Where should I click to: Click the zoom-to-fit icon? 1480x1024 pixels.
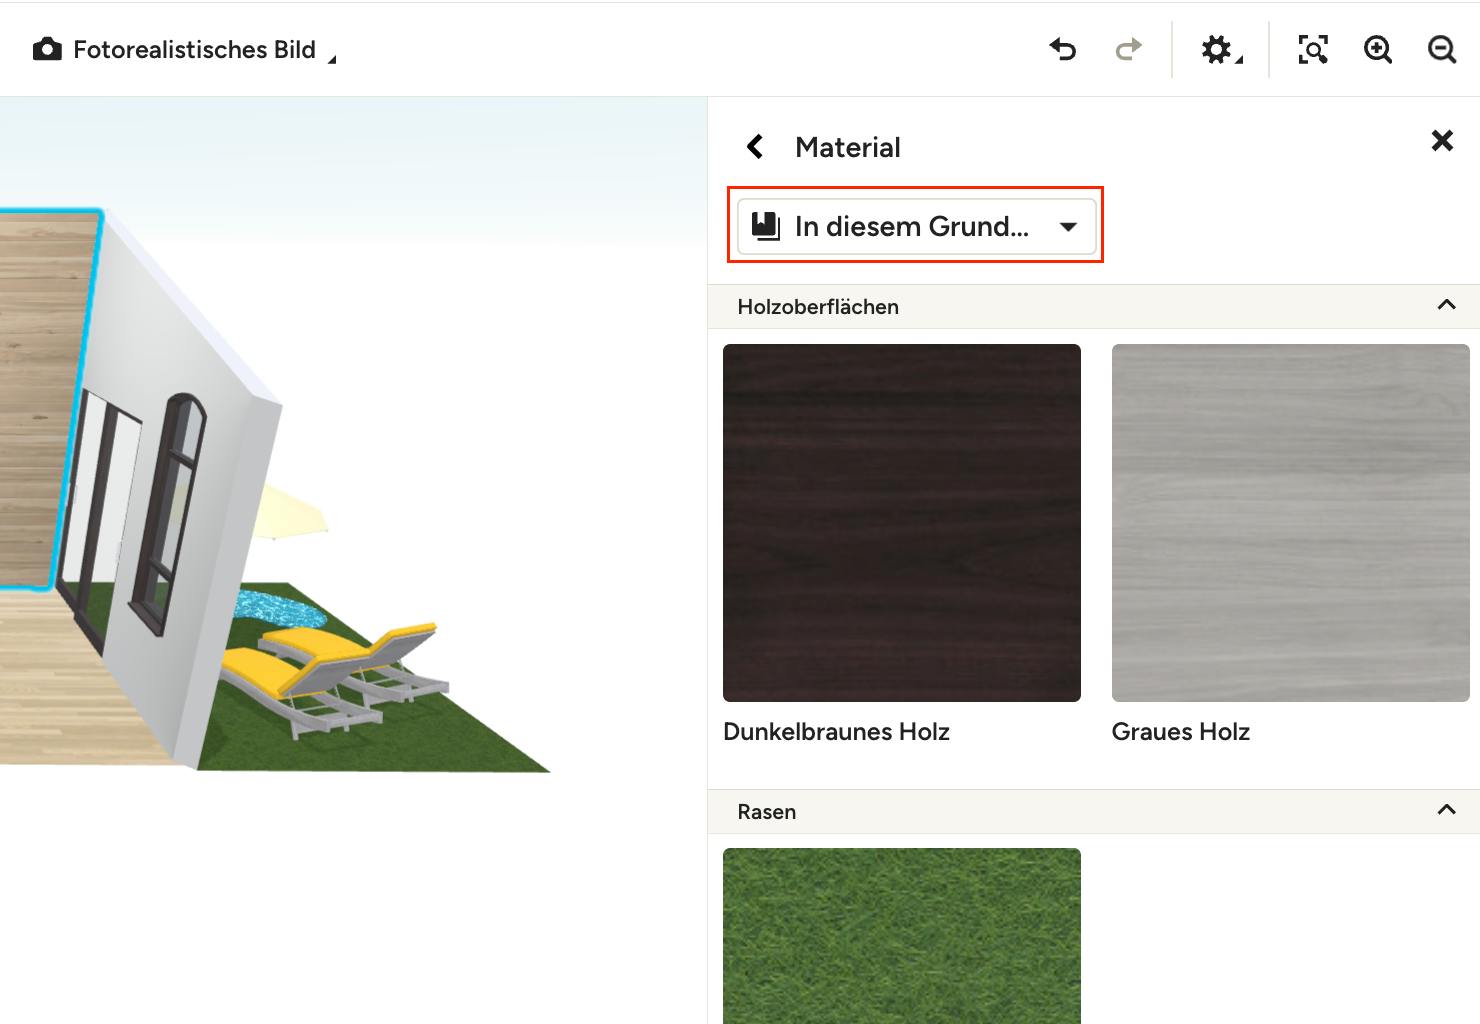click(x=1313, y=49)
